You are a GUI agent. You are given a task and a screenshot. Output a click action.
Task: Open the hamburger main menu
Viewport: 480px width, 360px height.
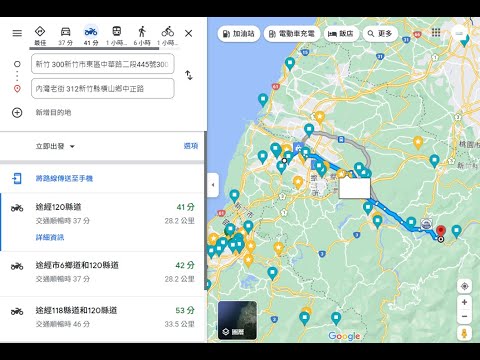point(17,33)
